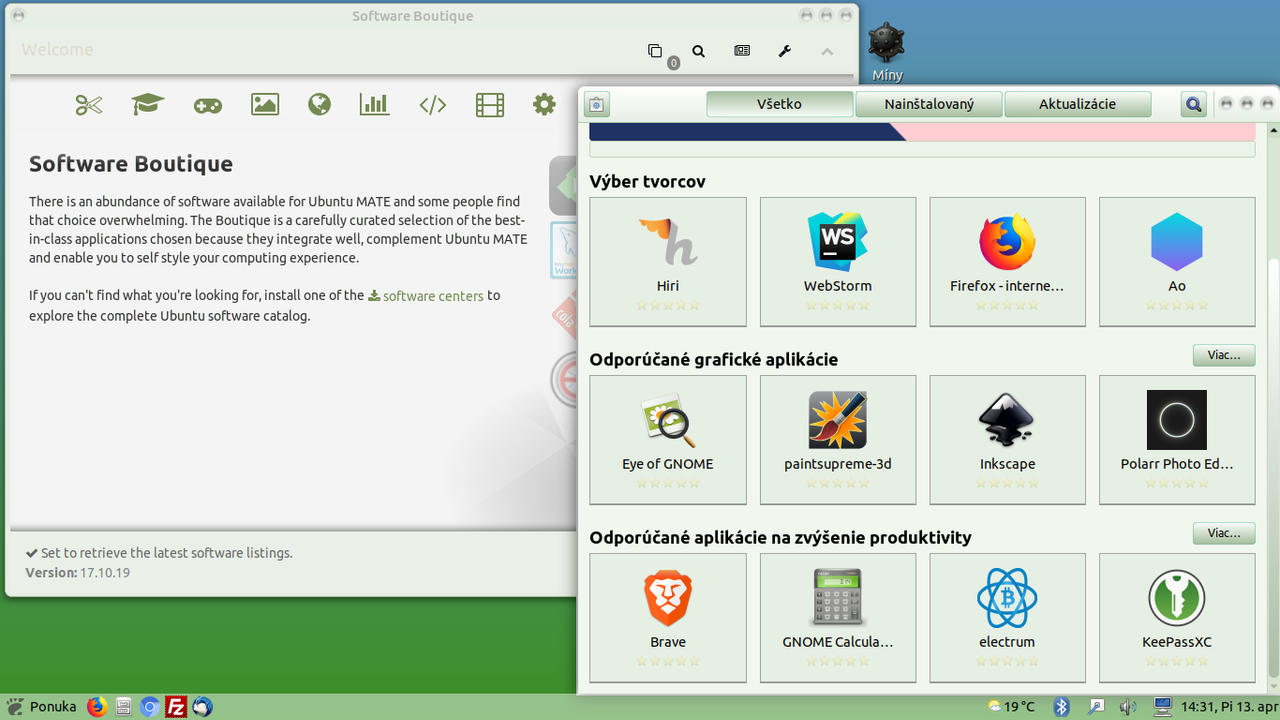Click the star rating under Inkscape

coord(1008,483)
